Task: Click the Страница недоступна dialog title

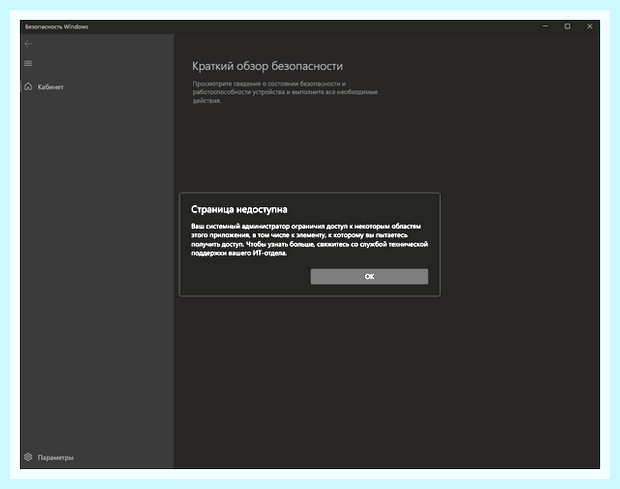Action: [239, 209]
